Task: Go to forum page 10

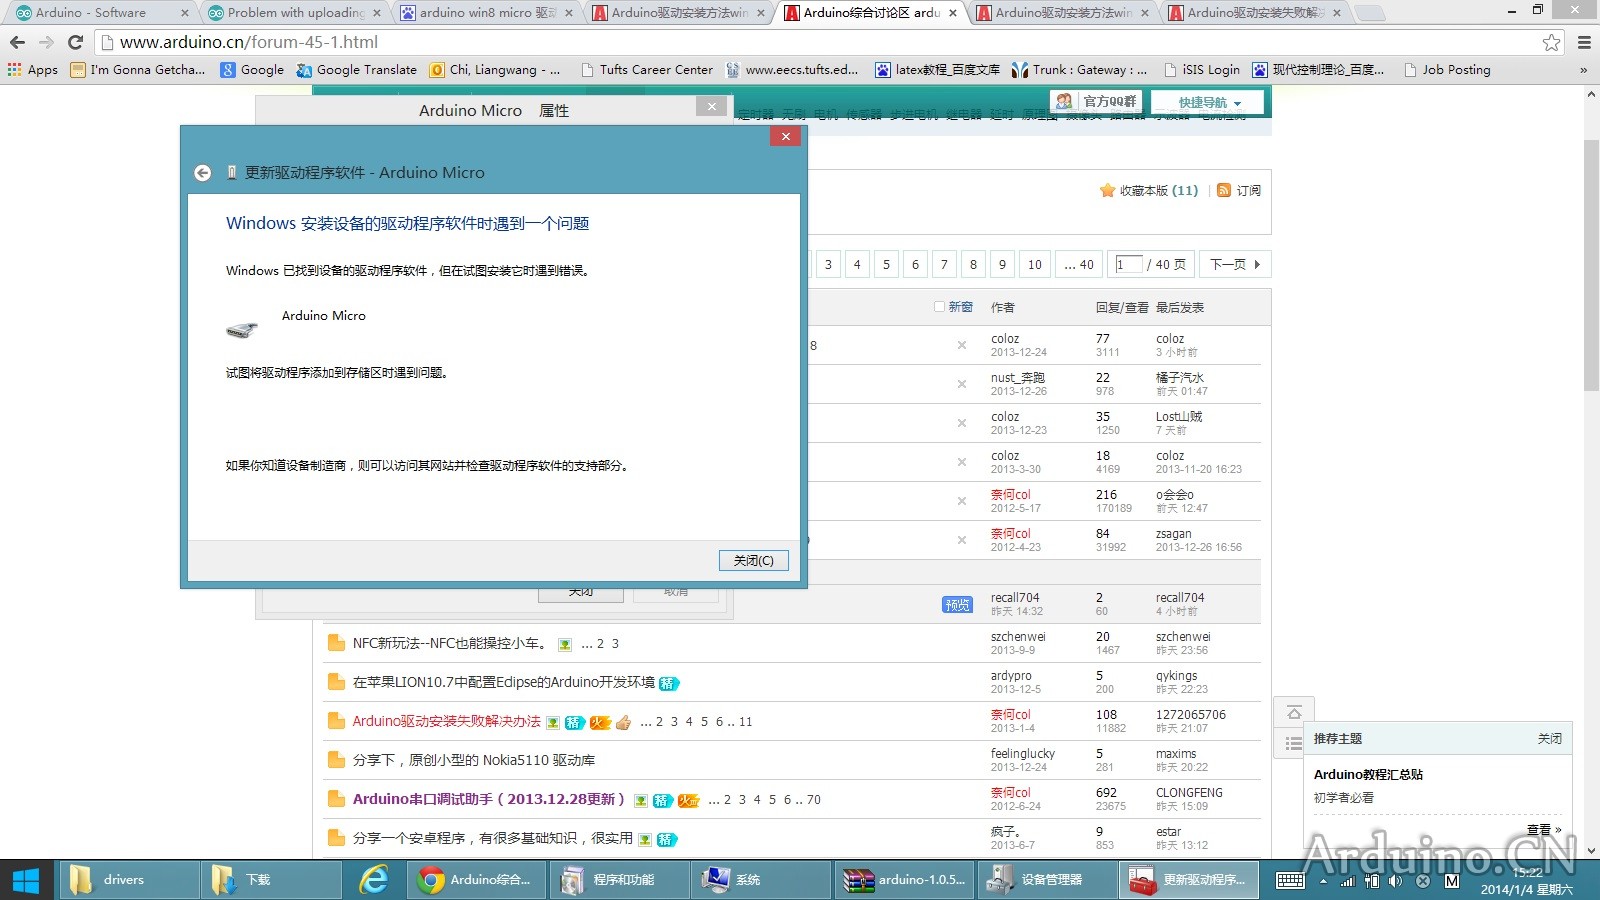Action: (1035, 264)
